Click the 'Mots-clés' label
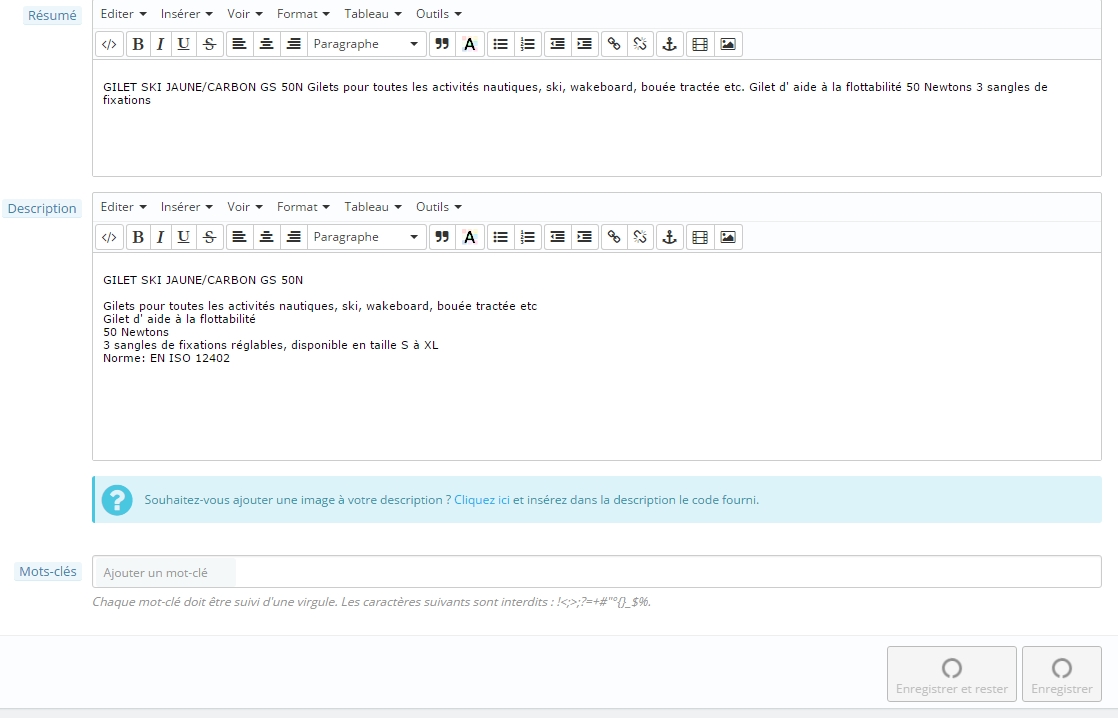1118x718 pixels. click(48, 571)
